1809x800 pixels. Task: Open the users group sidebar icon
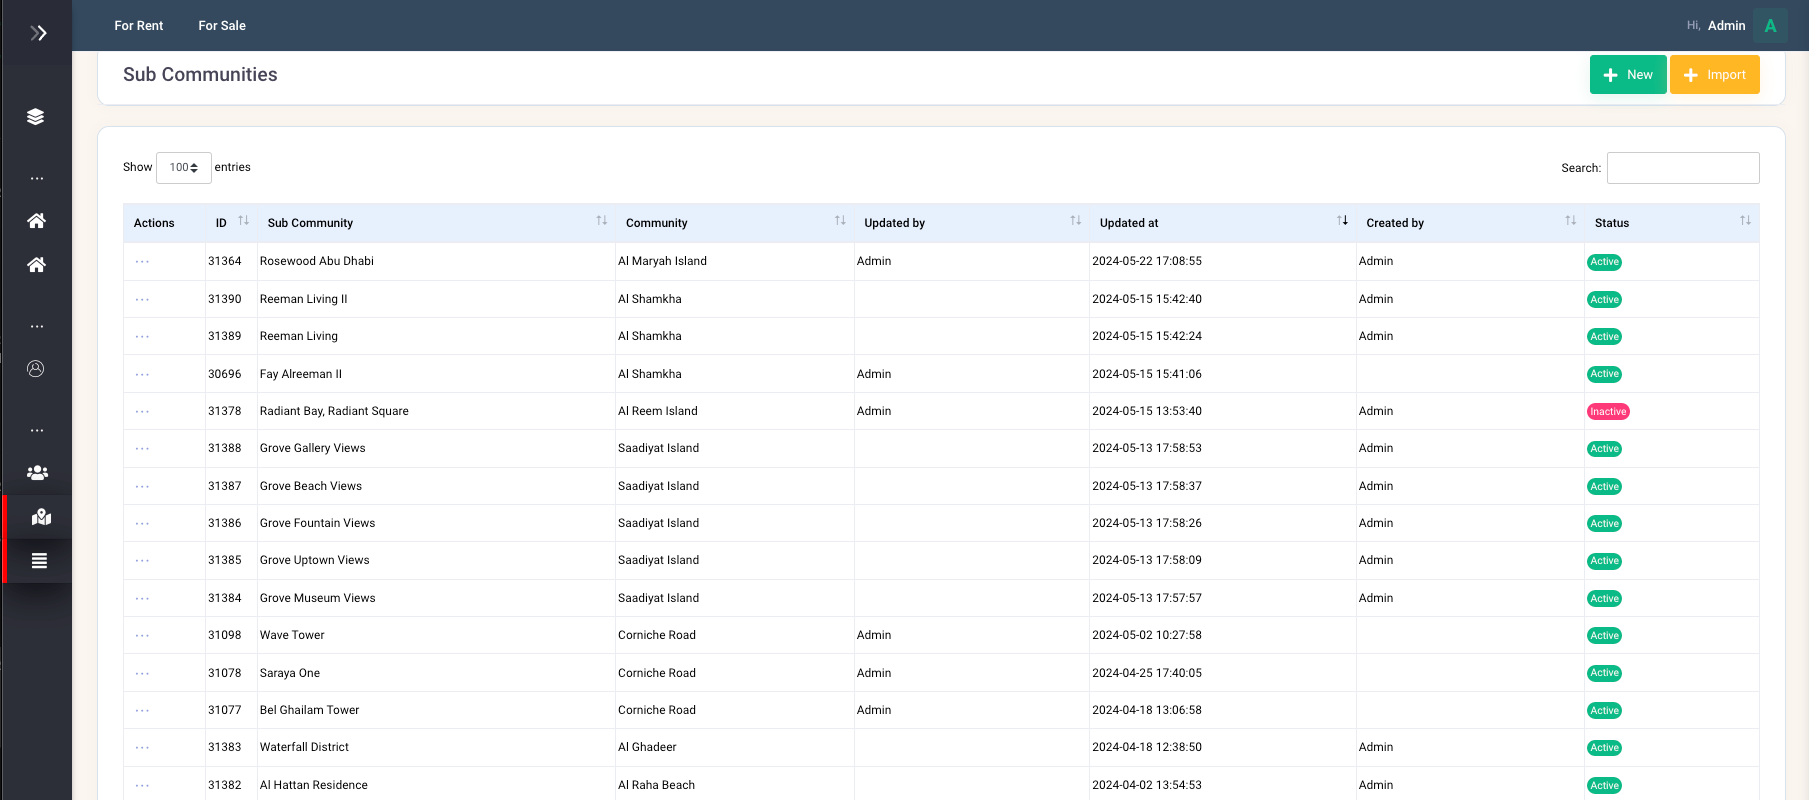pyautogui.click(x=37, y=473)
